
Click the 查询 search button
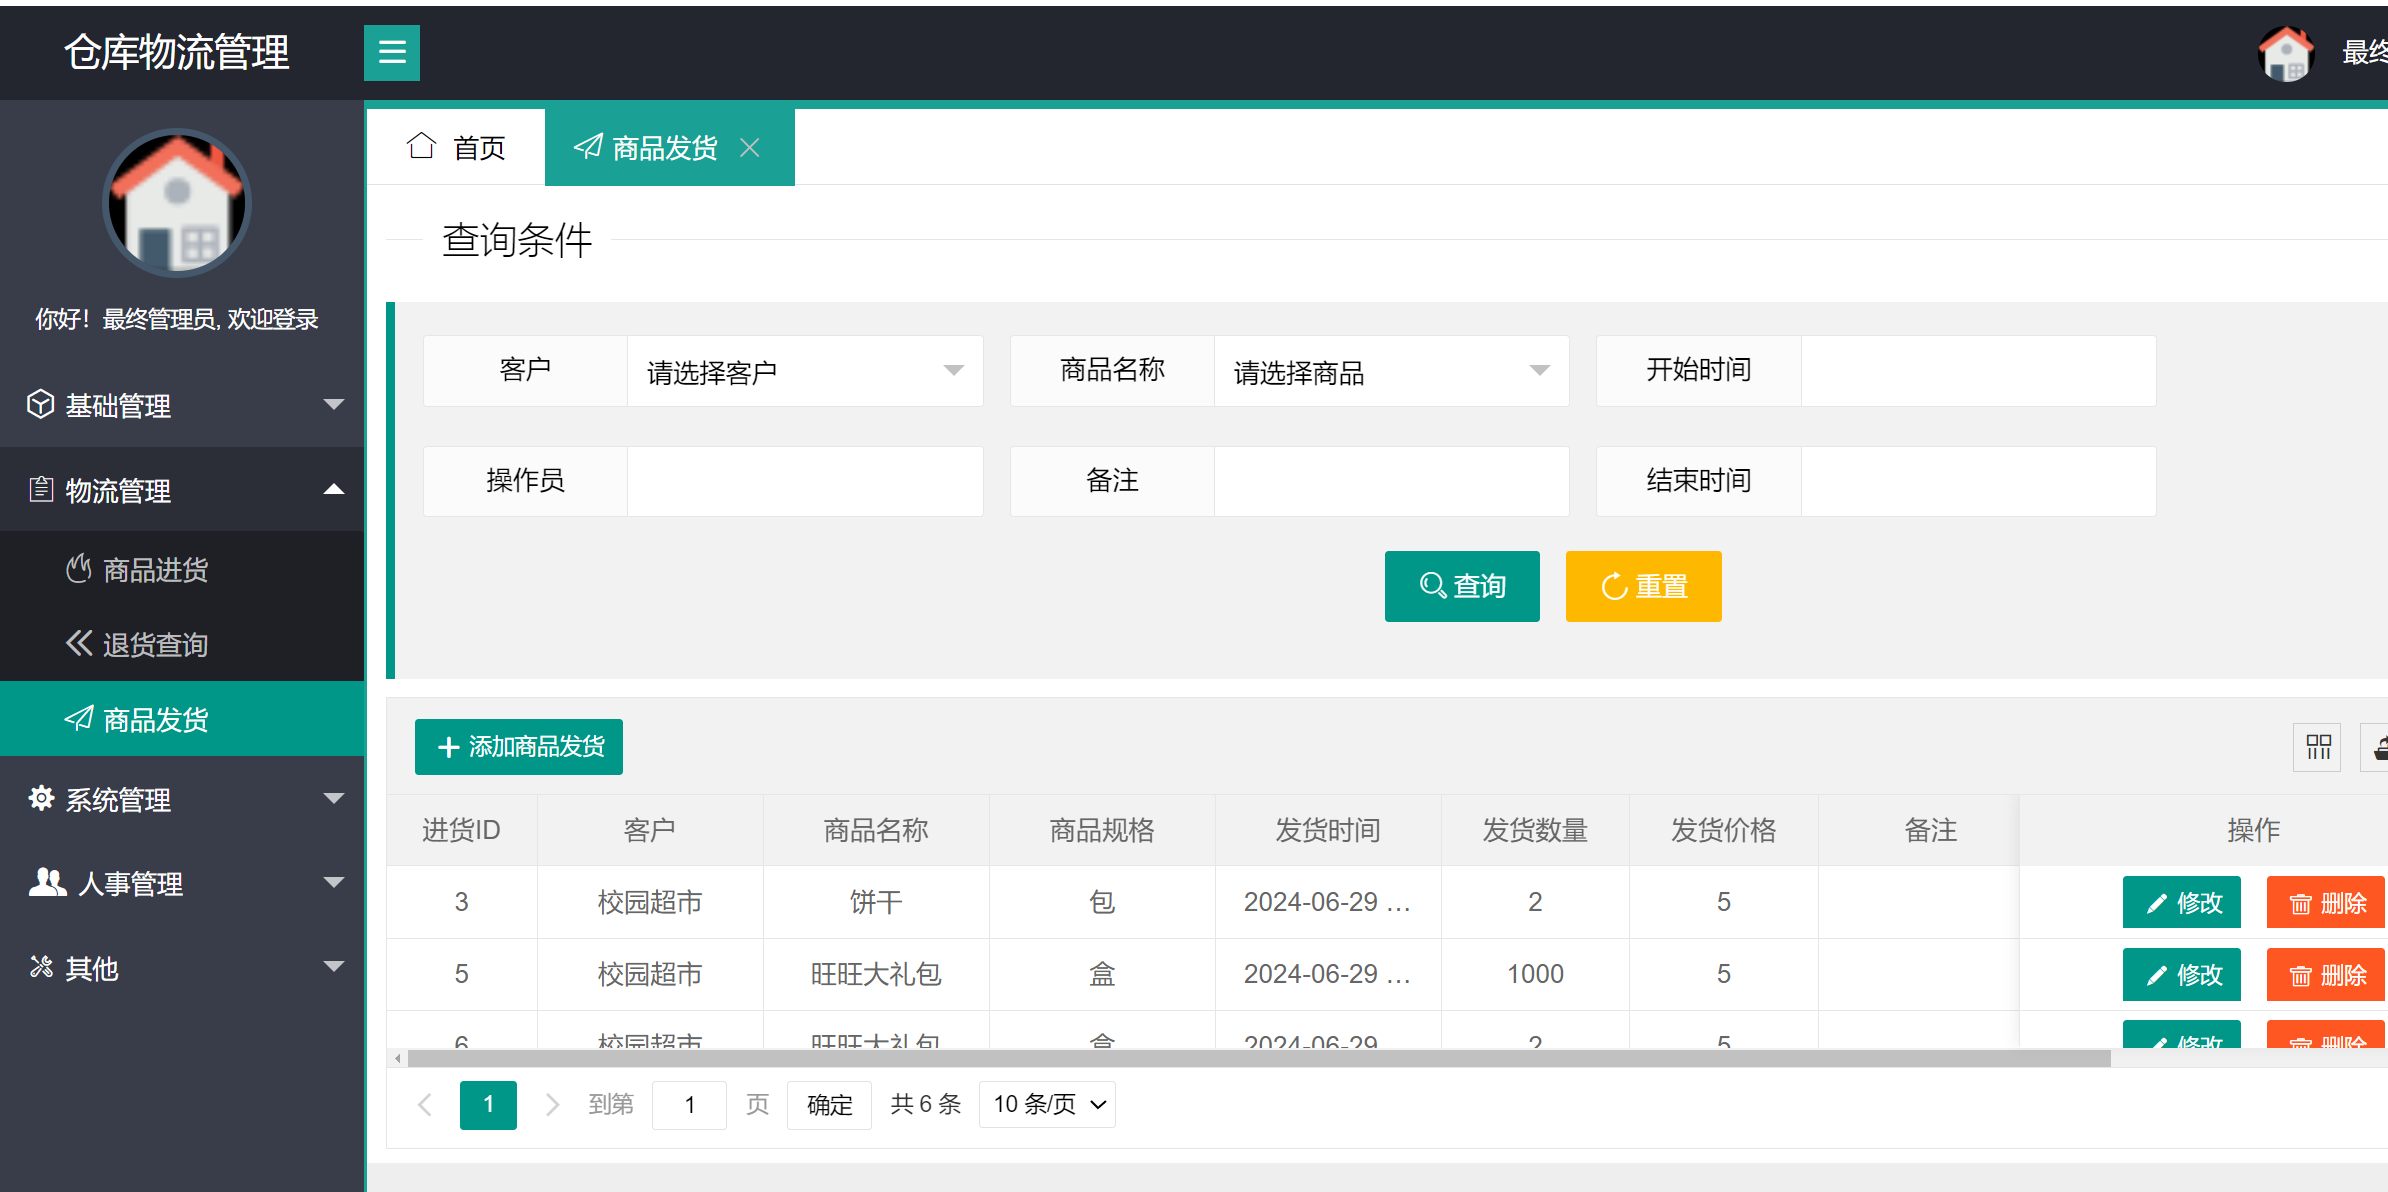point(1462,586)
